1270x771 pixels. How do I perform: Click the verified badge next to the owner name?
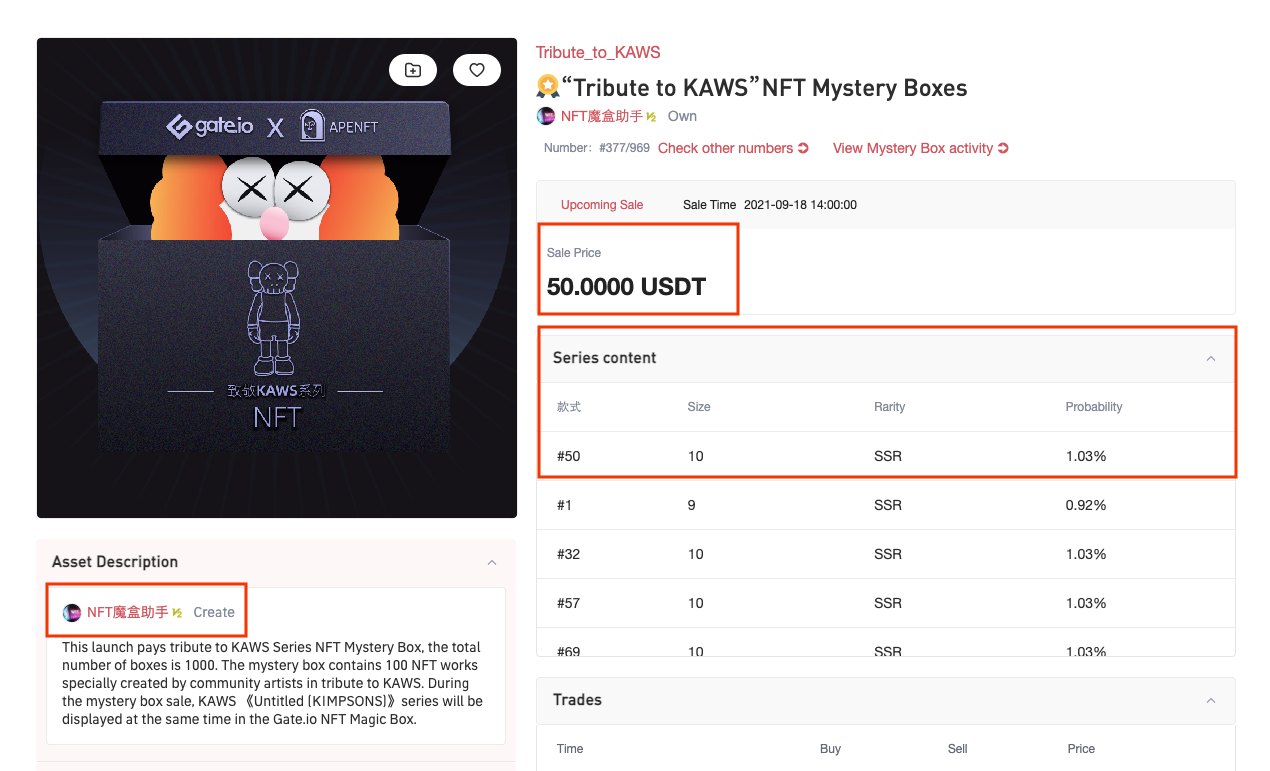[651, 117]
